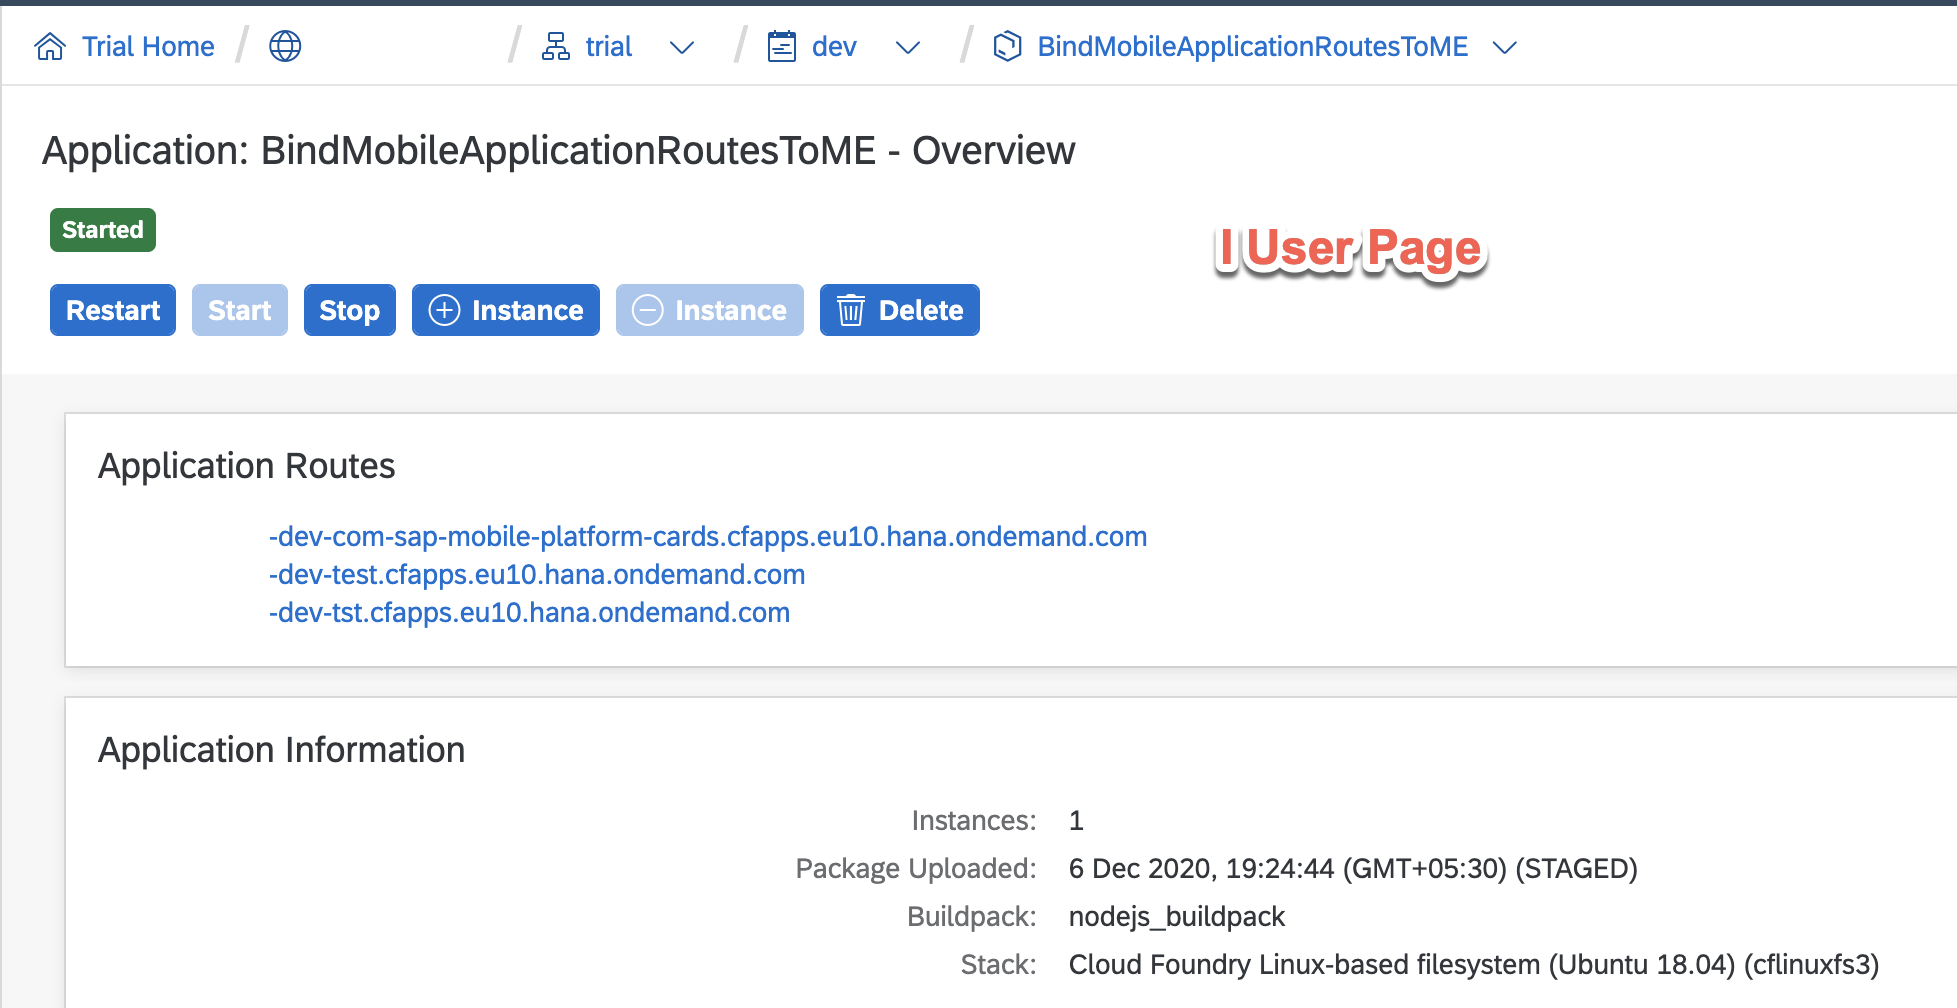Click the trial organization hierarchy icon

click(555, 47)
